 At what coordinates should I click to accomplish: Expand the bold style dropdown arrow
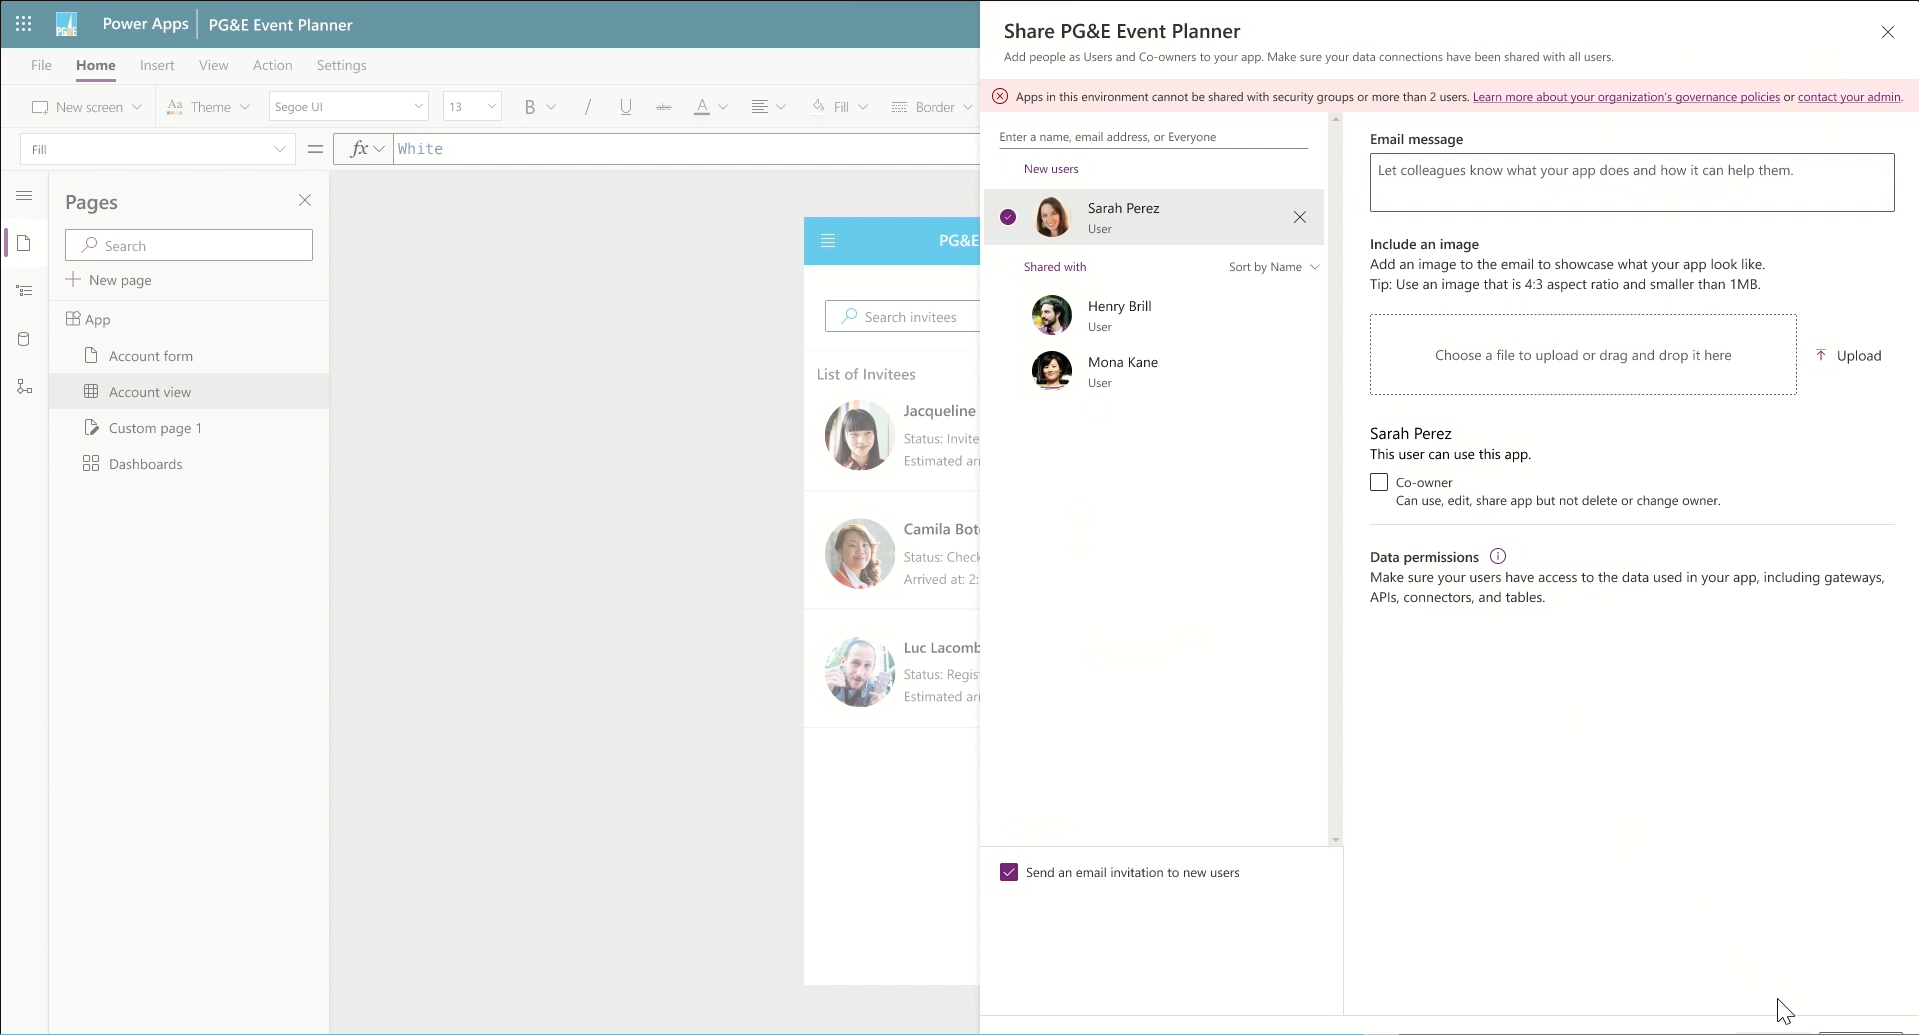[x=551, y=107]
